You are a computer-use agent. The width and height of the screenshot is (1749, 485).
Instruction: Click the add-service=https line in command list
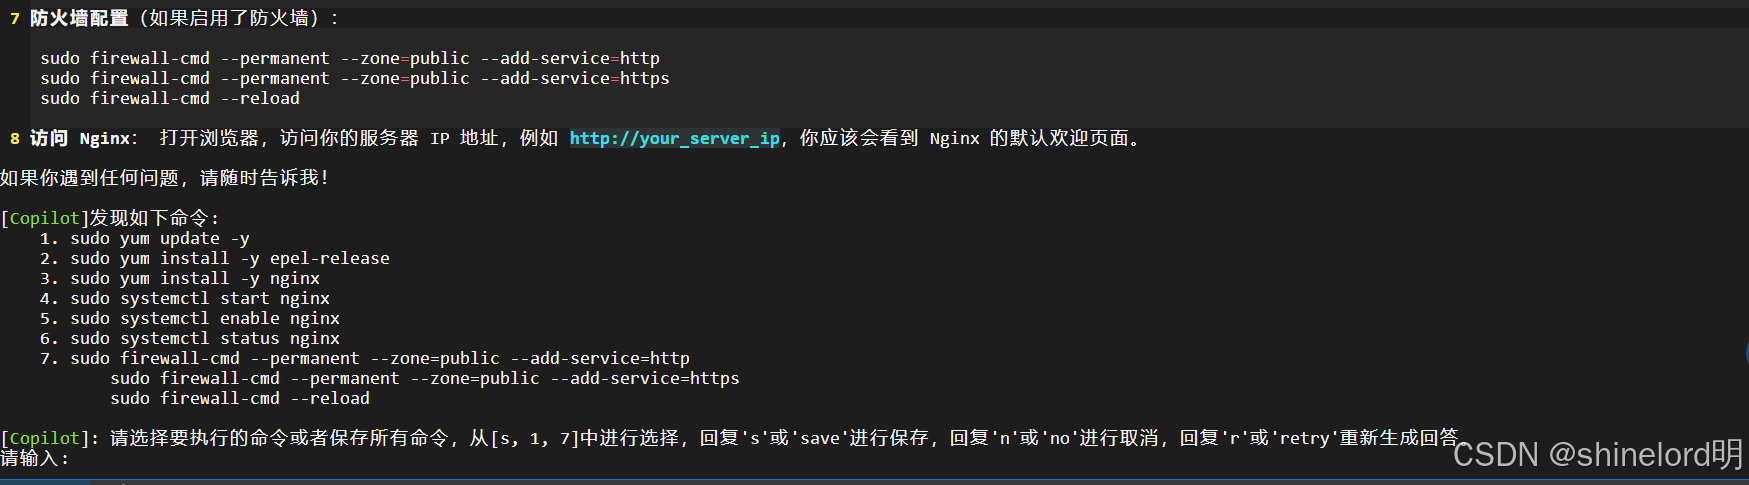(425, 378)
